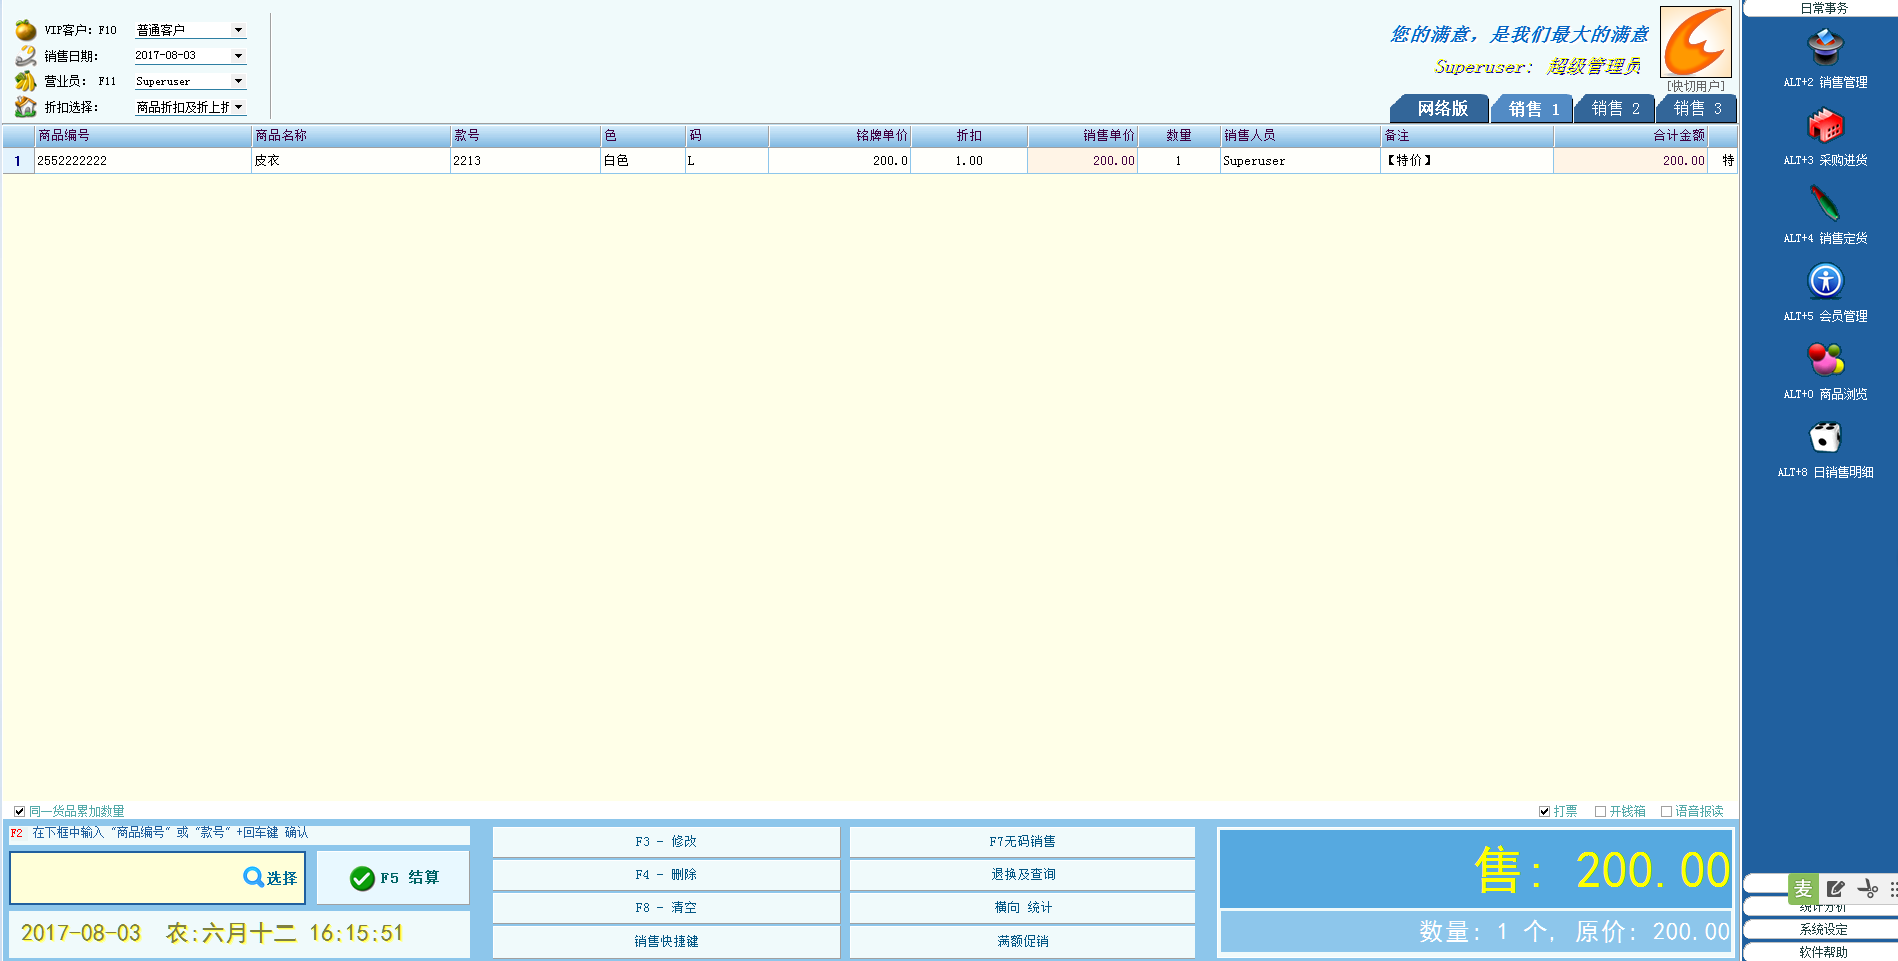
Task: Select the 2213 style number cell
Action: (525, 161)
